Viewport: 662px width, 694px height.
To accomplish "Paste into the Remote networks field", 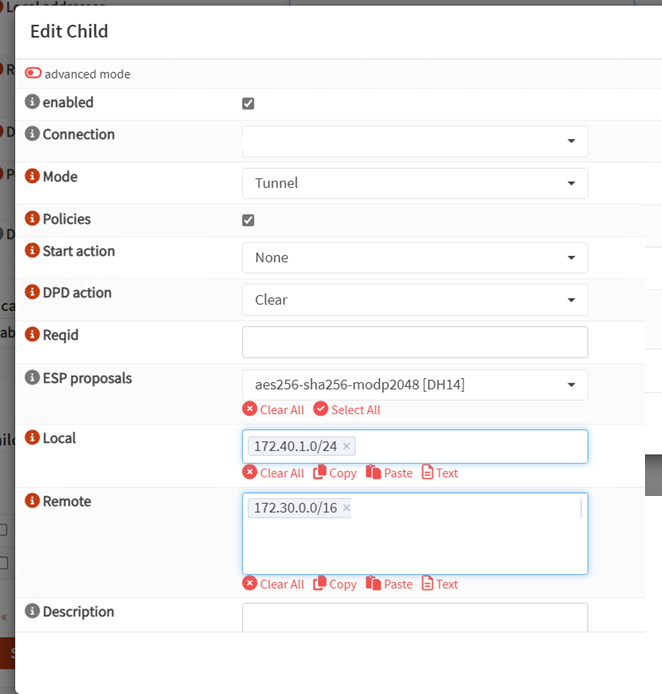I will pyautogui.click(x=389, y=584).
